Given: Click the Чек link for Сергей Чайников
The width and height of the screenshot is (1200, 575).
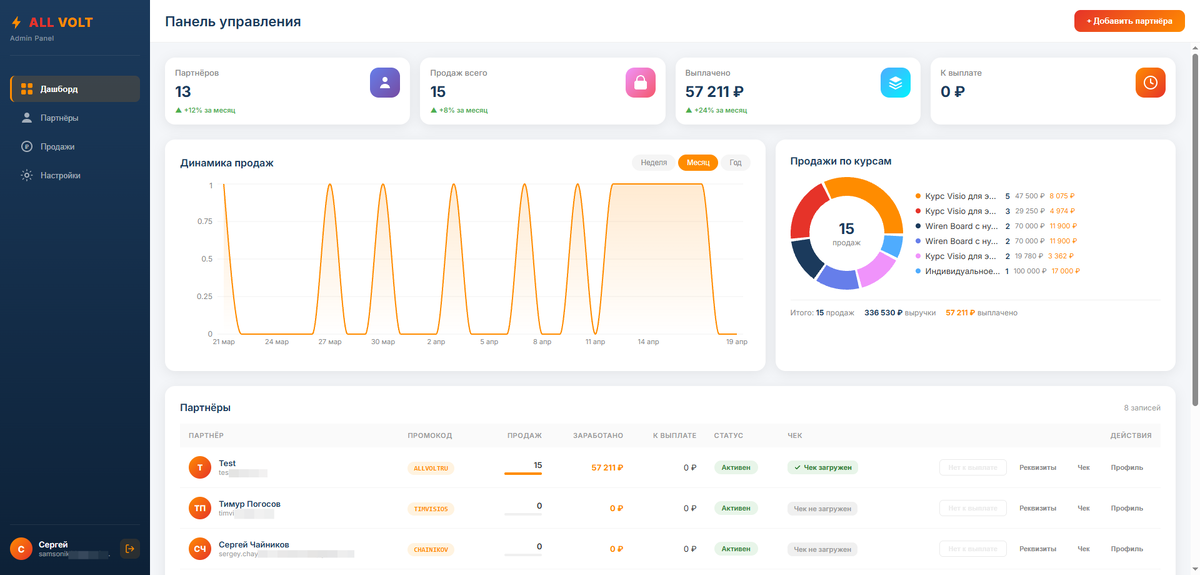Looking at the screenshot, I should 1083,549.
